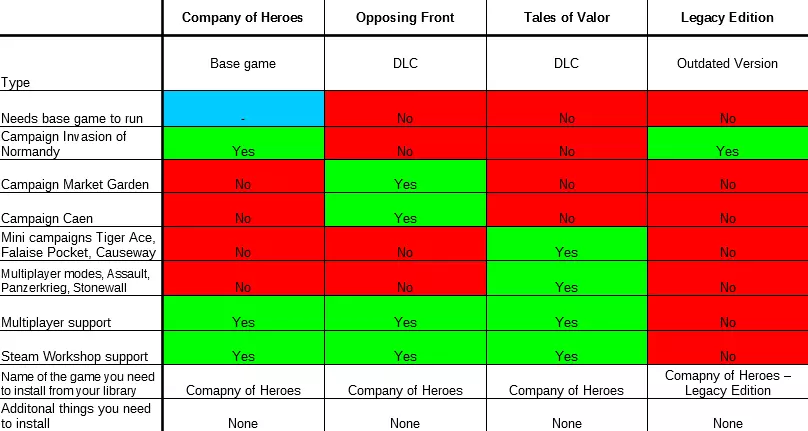Select the "Additonal things you need to install" label
808x431 pixels.
click(x=76, y=415)
